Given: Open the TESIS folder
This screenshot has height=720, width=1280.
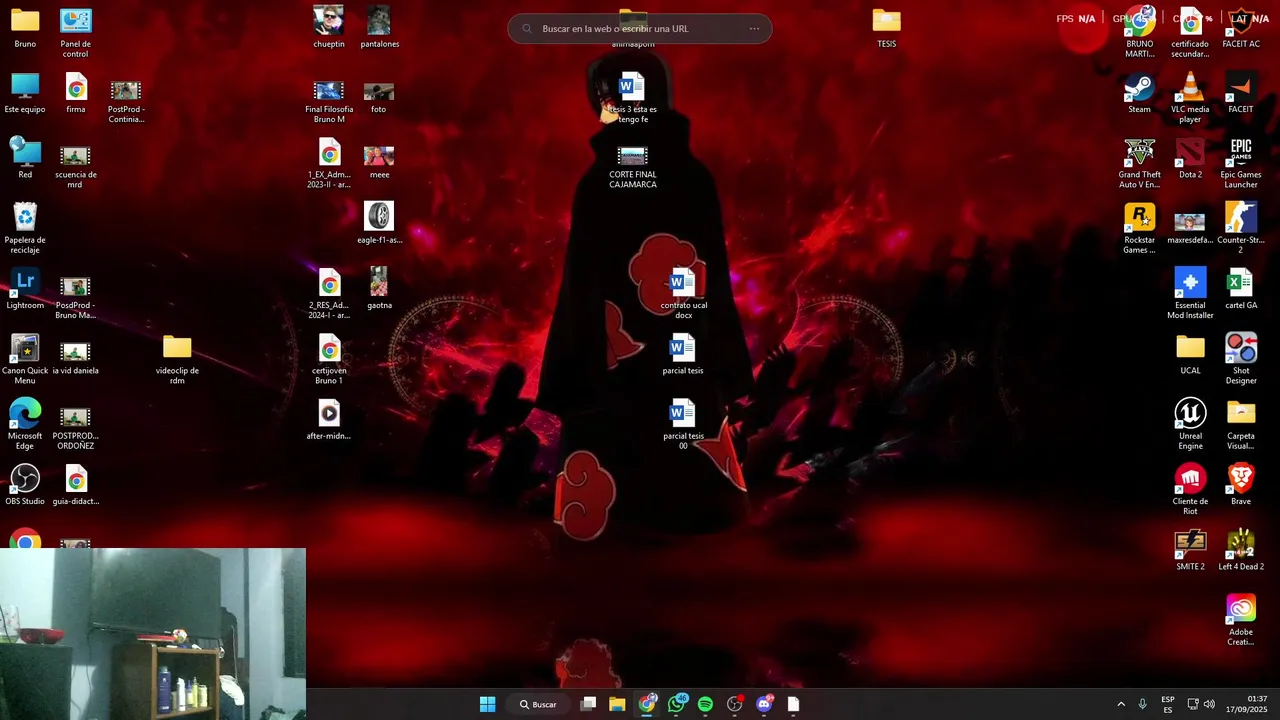Looking at the screenshot, I should 886,28.
